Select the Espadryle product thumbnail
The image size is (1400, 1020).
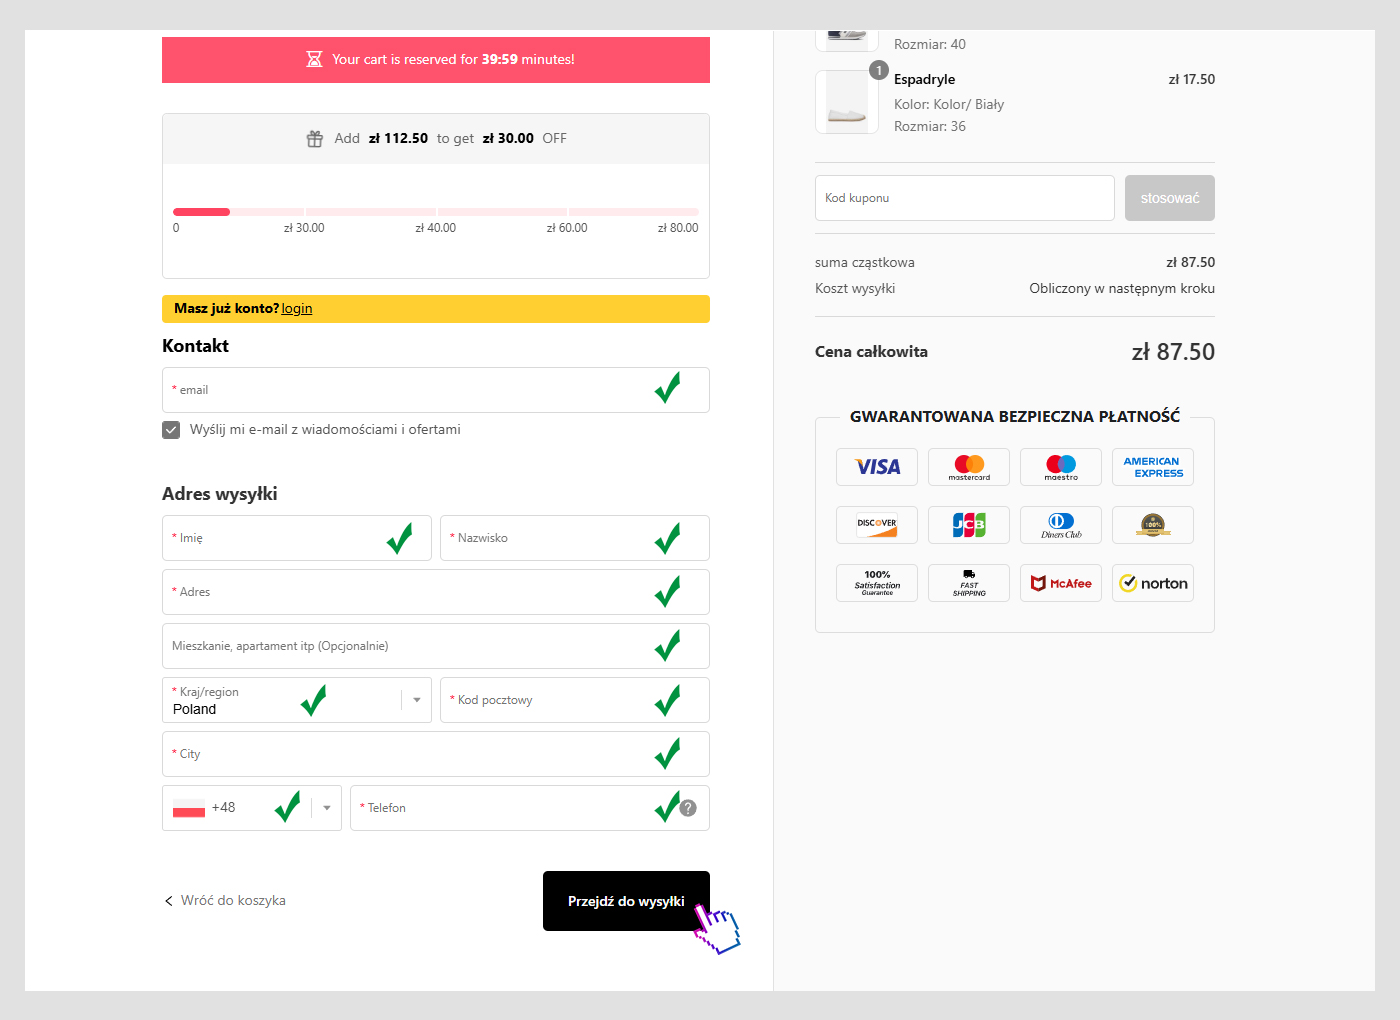coord(847,102)
